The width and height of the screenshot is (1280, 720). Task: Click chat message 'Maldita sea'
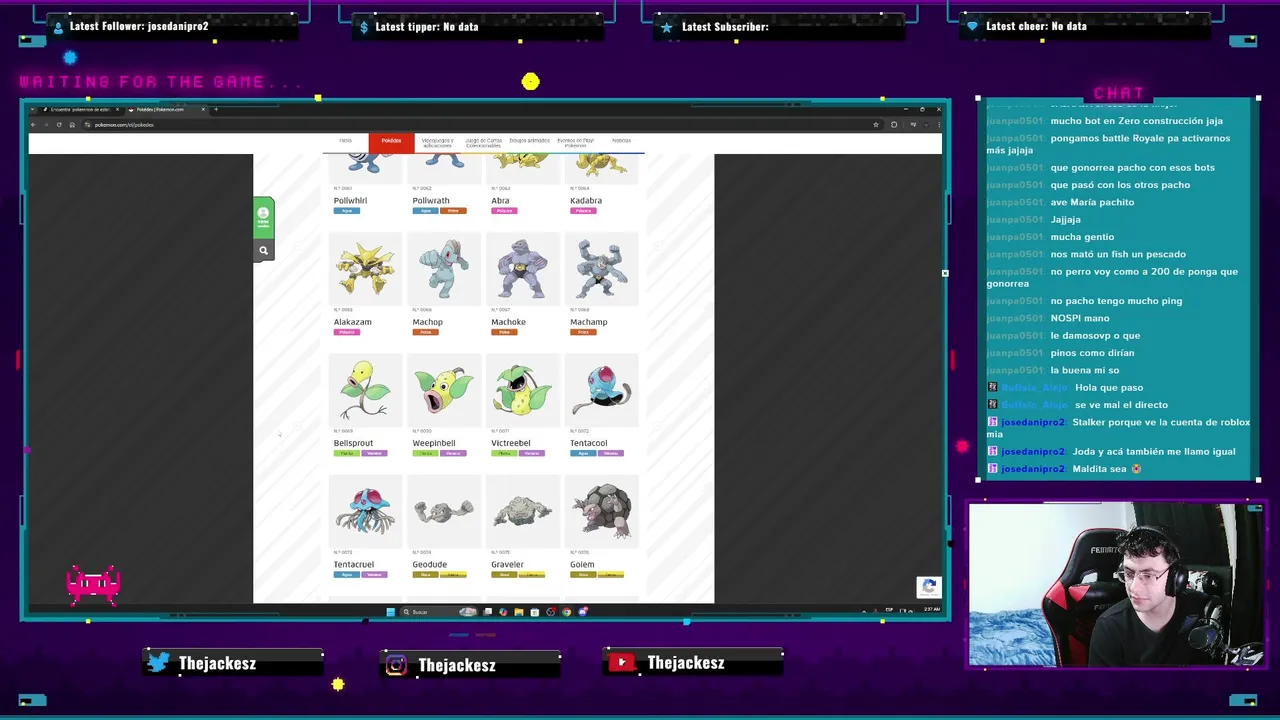[1100, 469]
